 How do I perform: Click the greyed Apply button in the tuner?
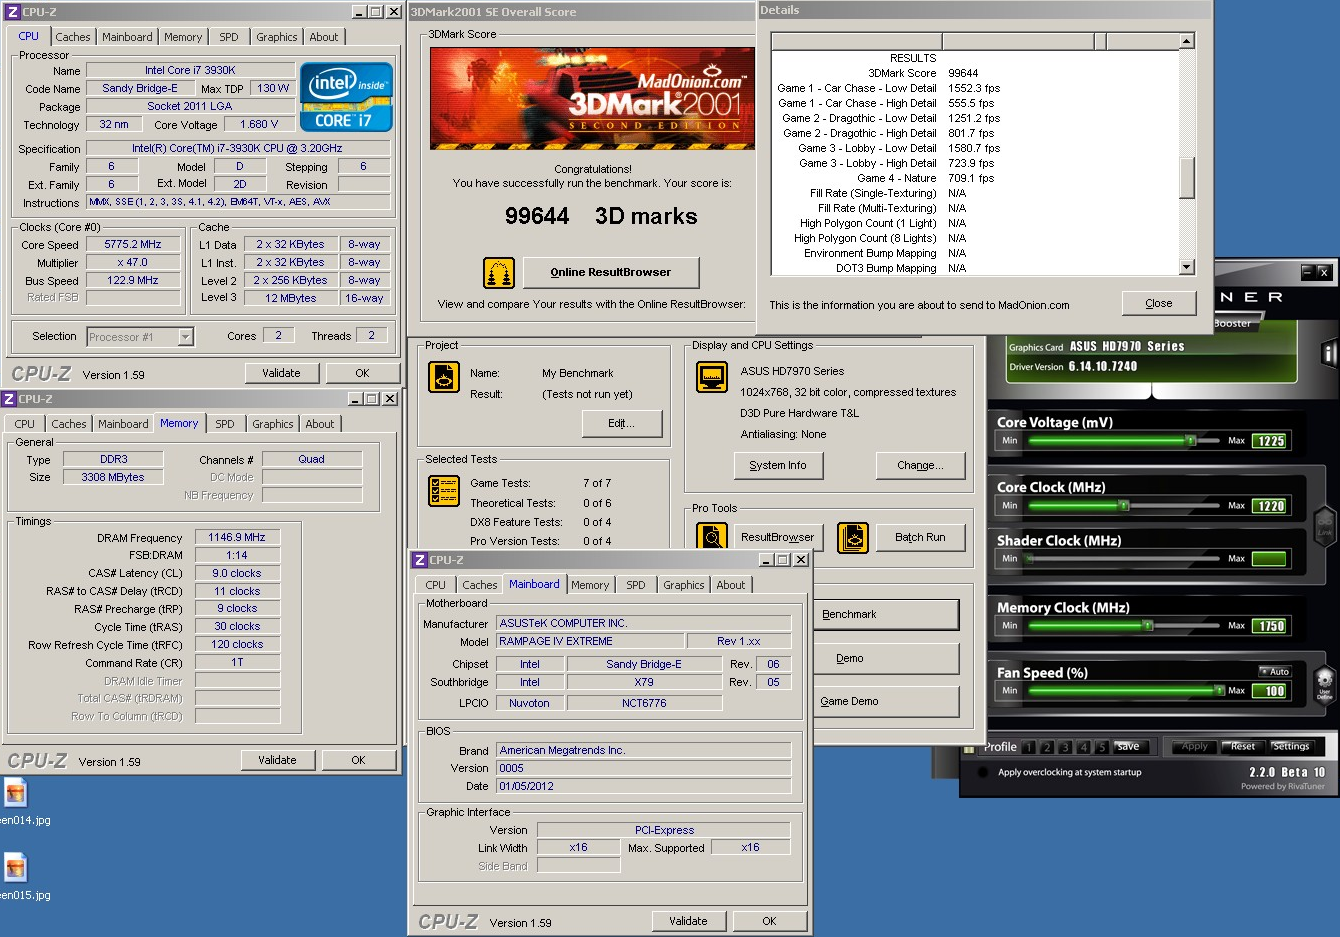tap(1195, 747)
